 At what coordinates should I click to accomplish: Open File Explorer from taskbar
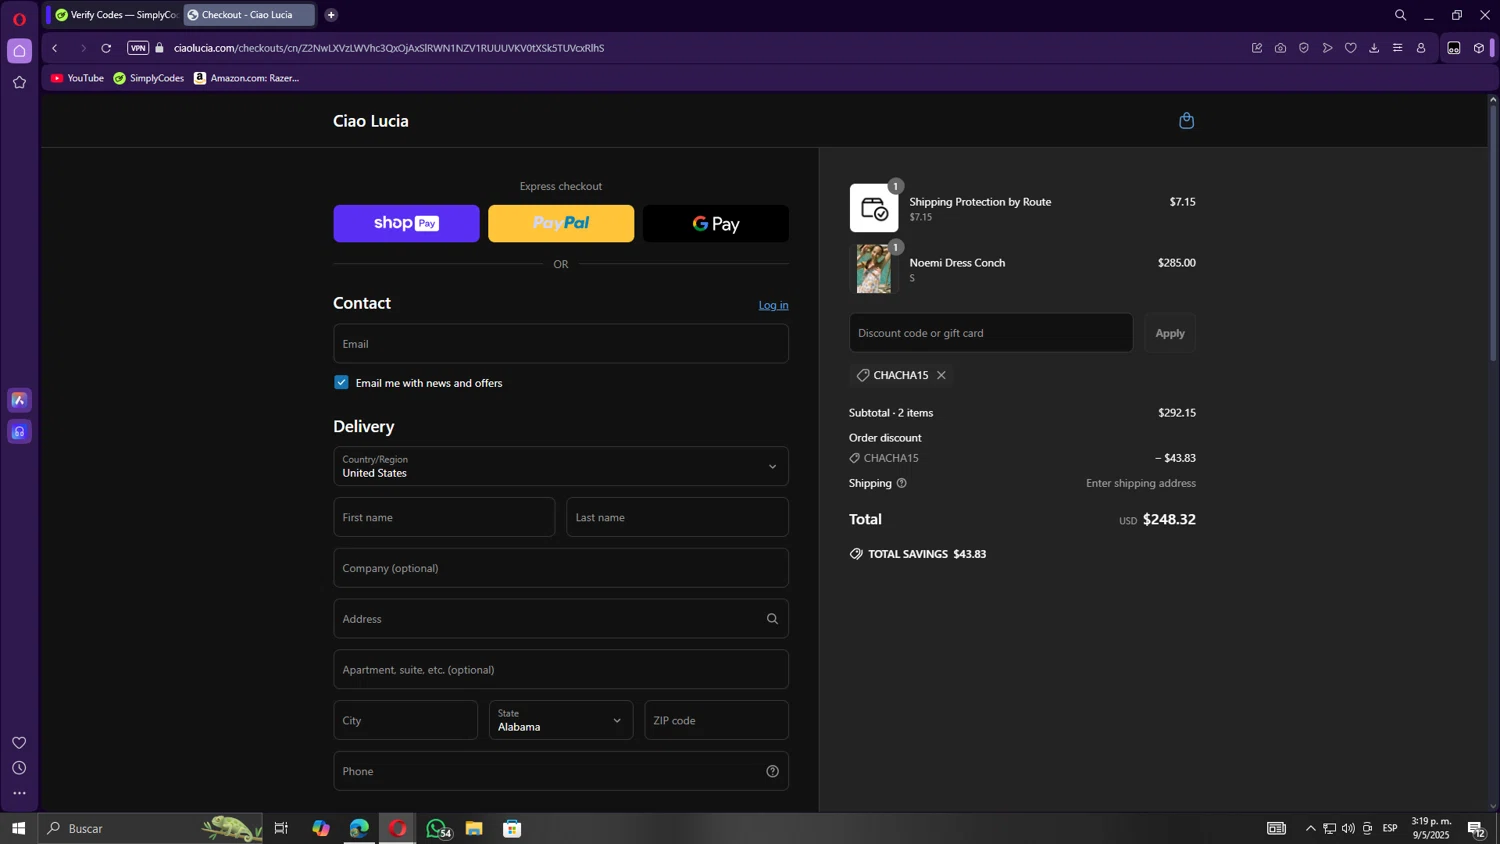coord(474,828)
